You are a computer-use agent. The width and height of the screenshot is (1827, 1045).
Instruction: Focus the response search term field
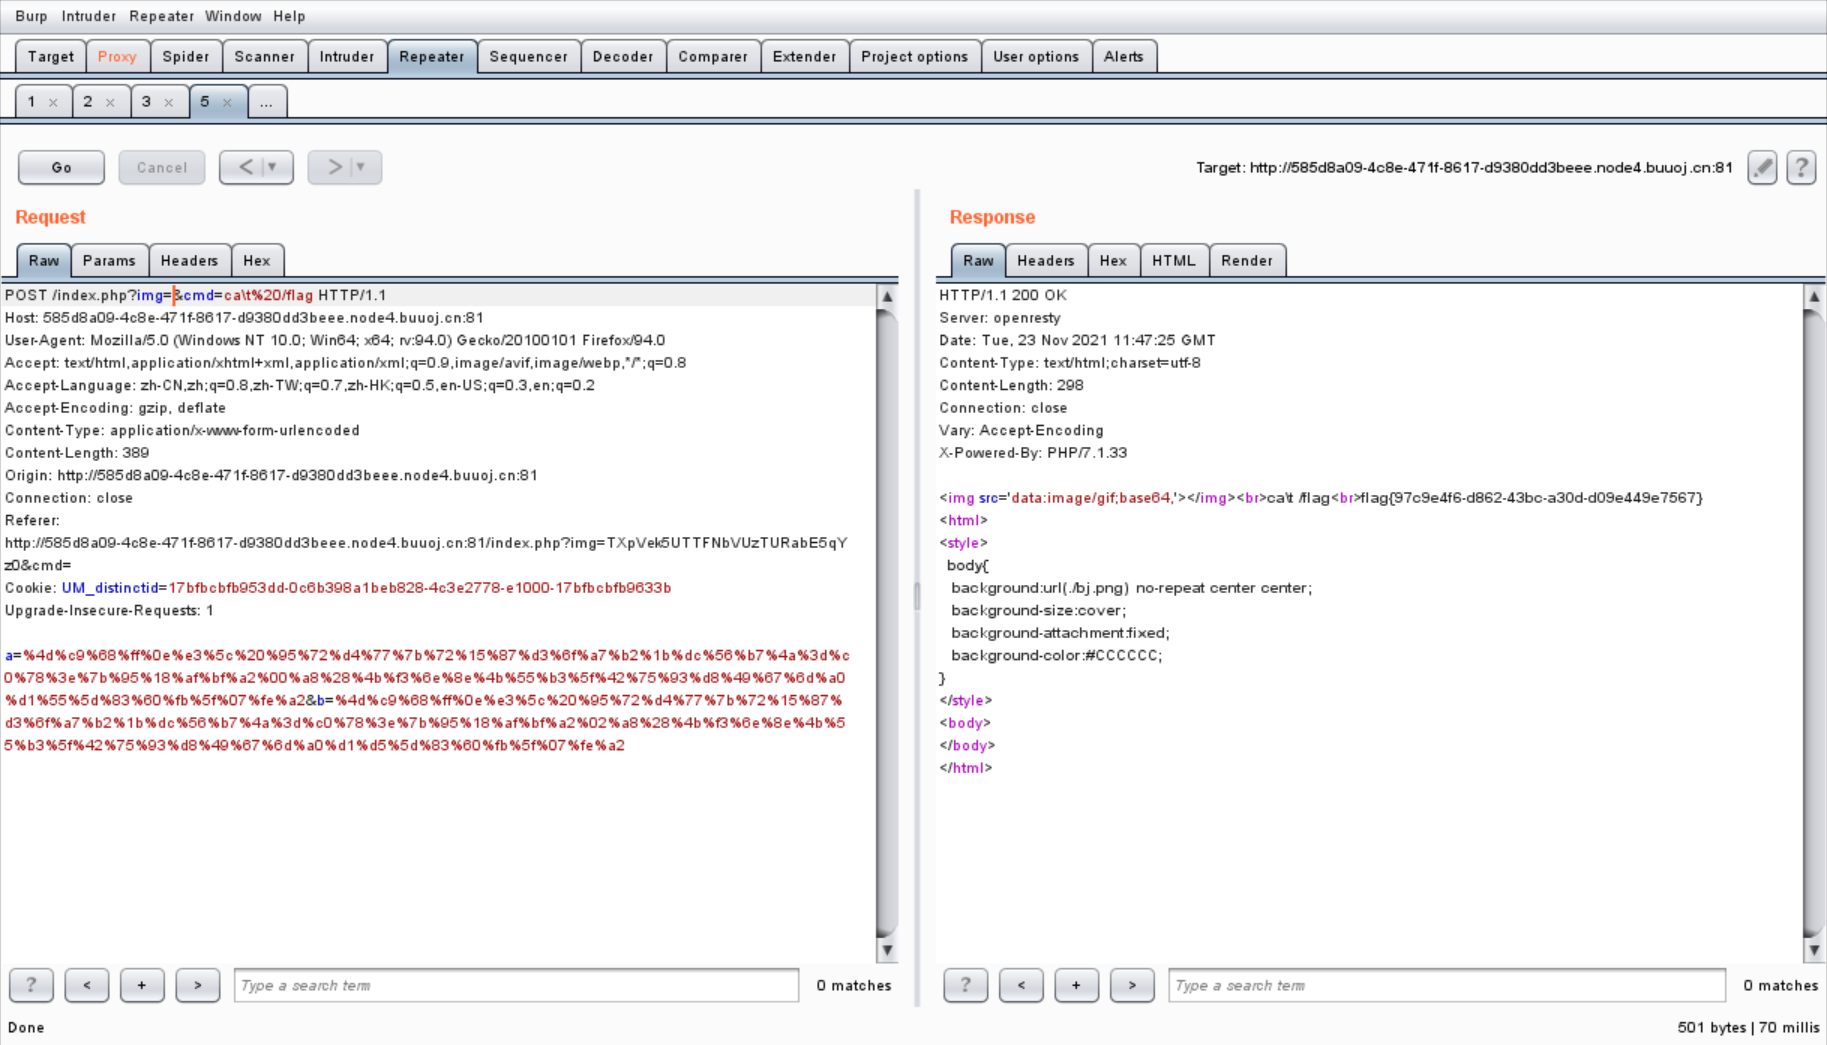point(1447,985)
